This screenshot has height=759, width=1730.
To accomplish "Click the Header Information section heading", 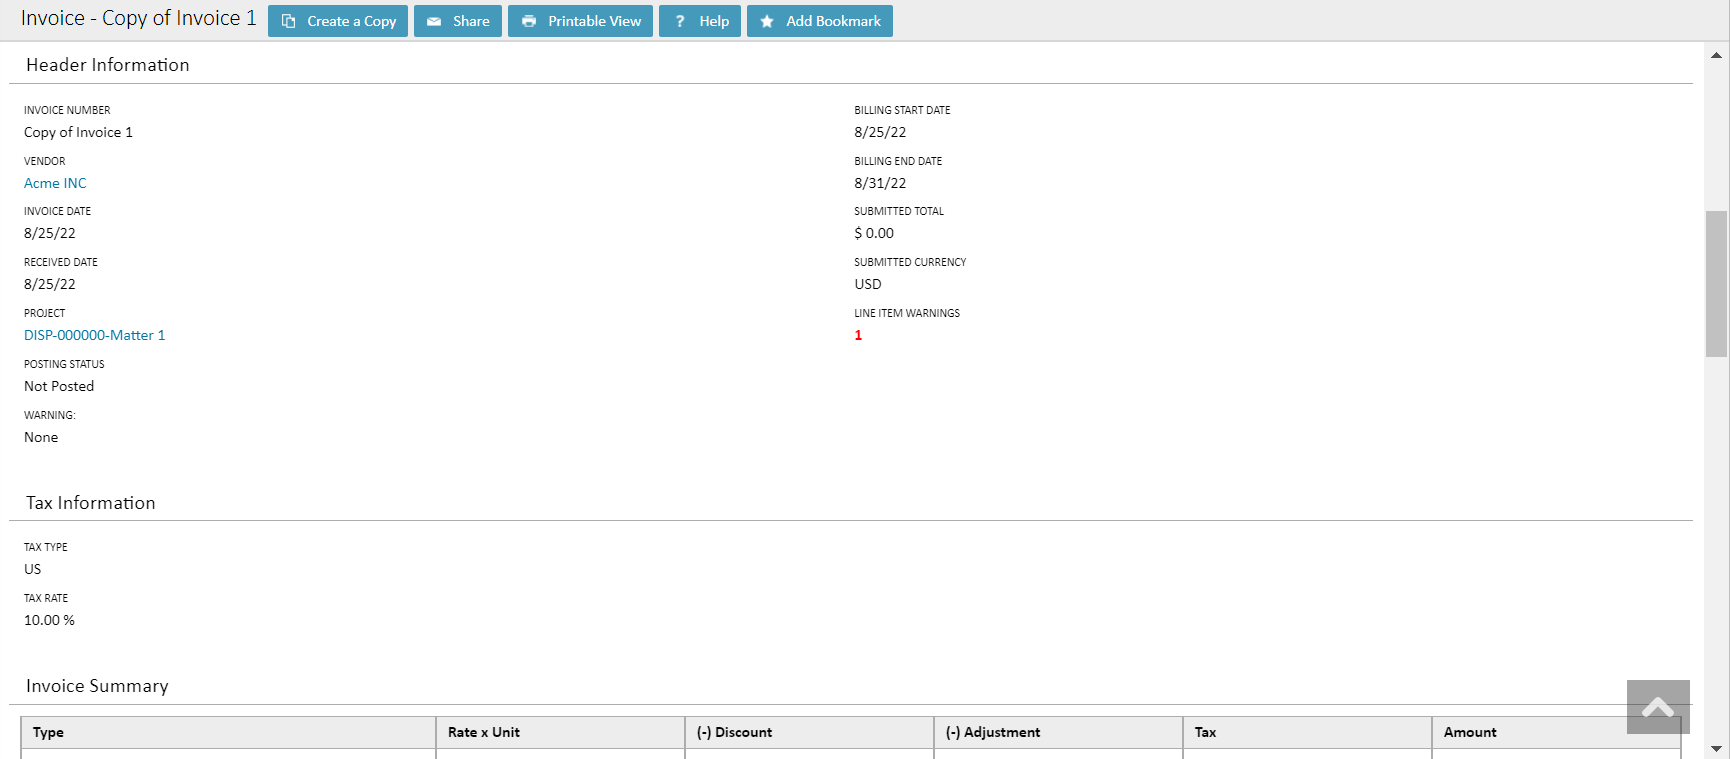I will [108, 65].
